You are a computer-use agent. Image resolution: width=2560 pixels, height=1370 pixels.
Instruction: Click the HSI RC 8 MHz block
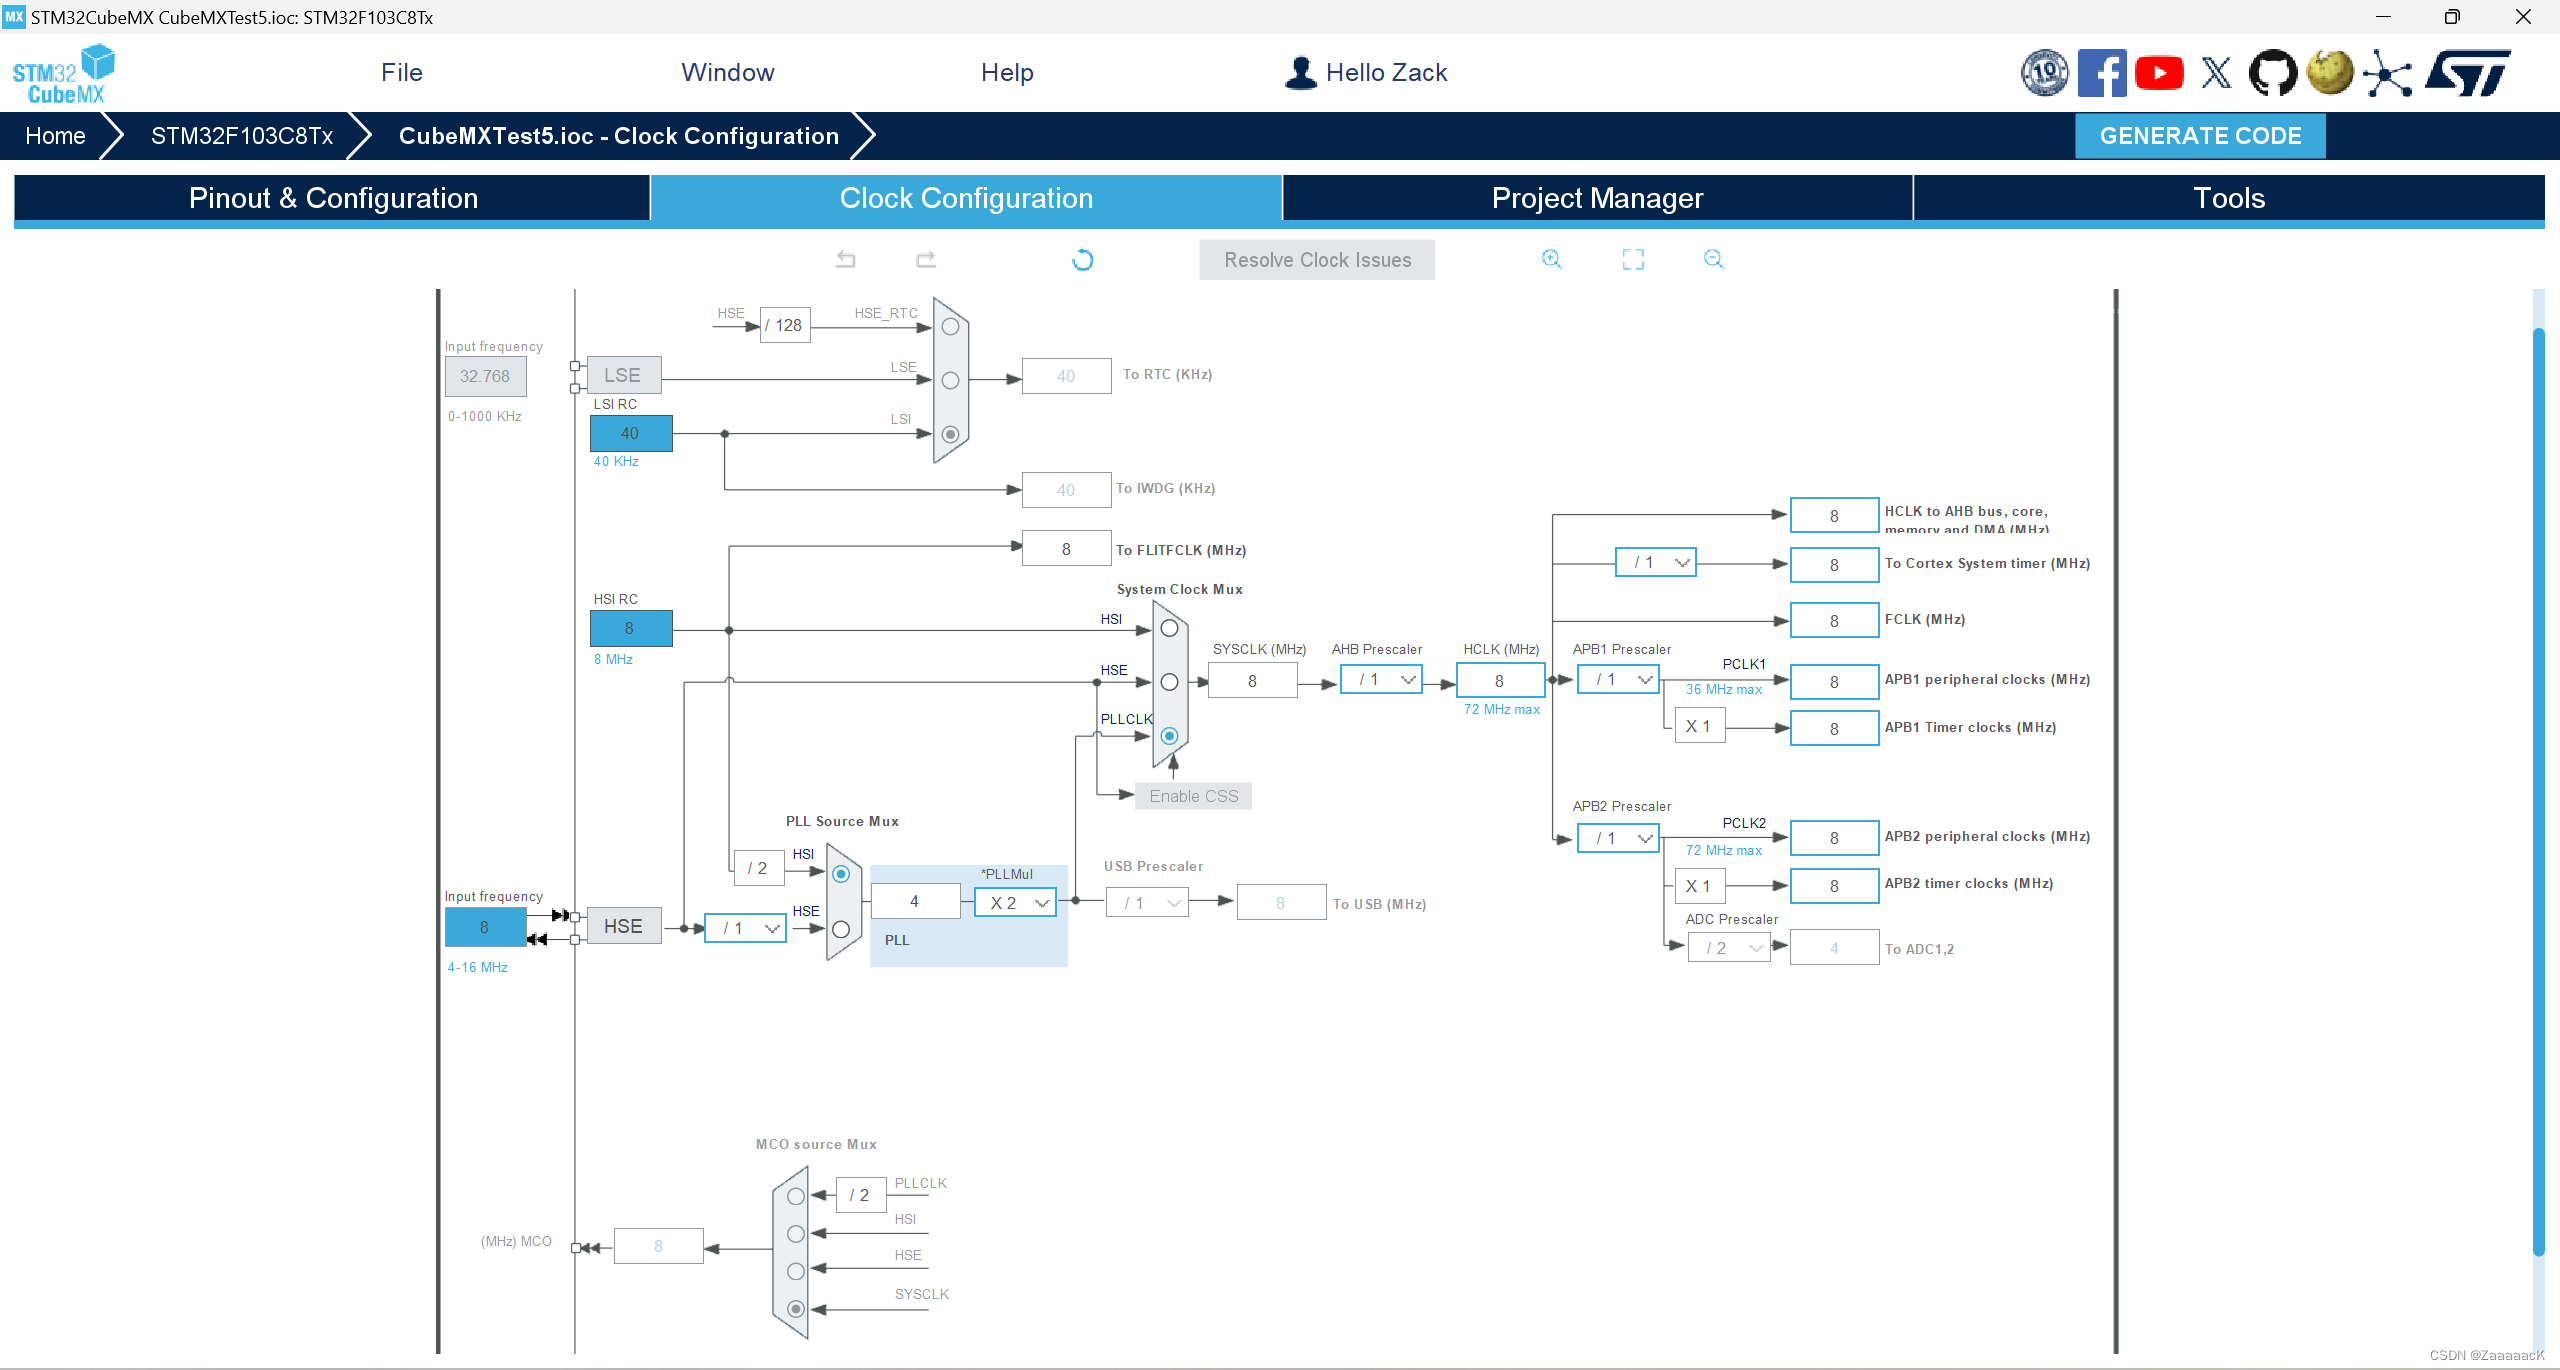click(x=630, y=628)
